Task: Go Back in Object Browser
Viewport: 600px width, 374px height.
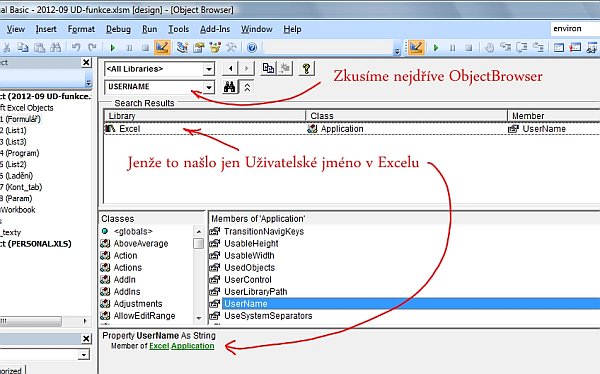Action: coord(230,69)
